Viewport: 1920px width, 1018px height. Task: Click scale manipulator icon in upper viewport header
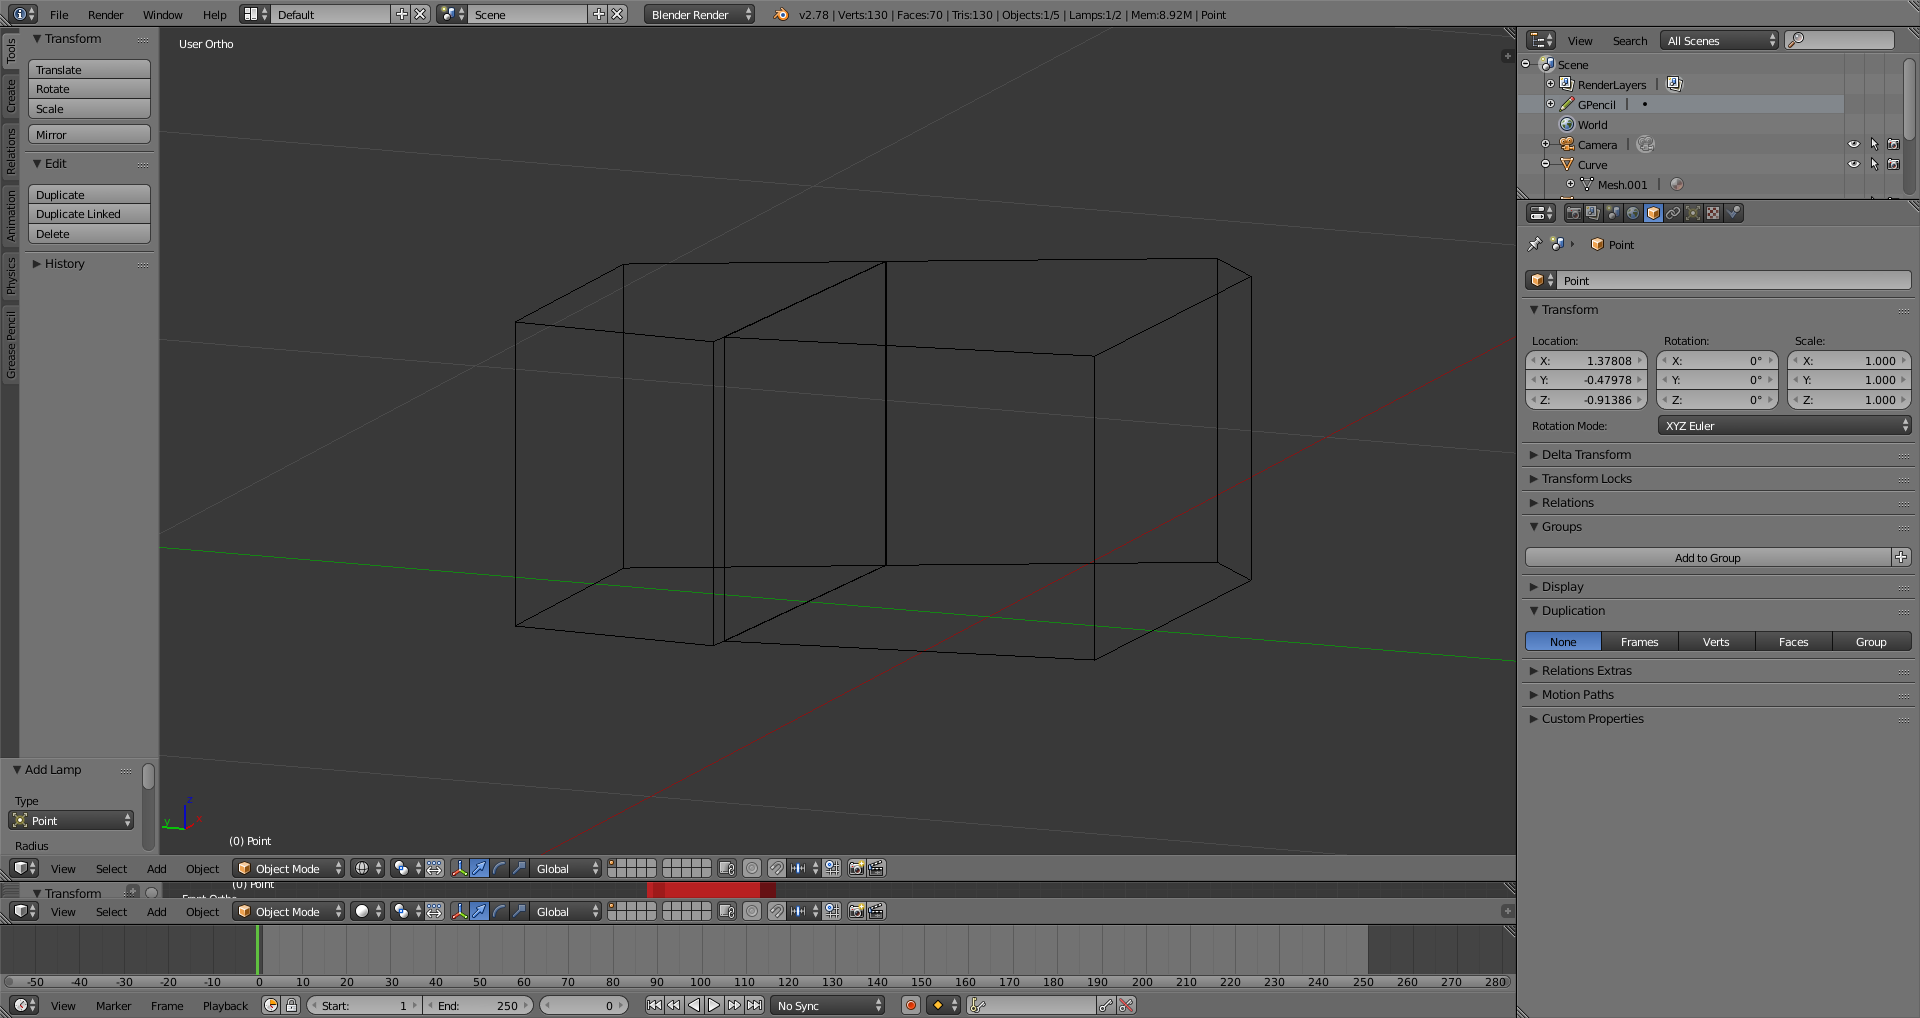[519, 868]
